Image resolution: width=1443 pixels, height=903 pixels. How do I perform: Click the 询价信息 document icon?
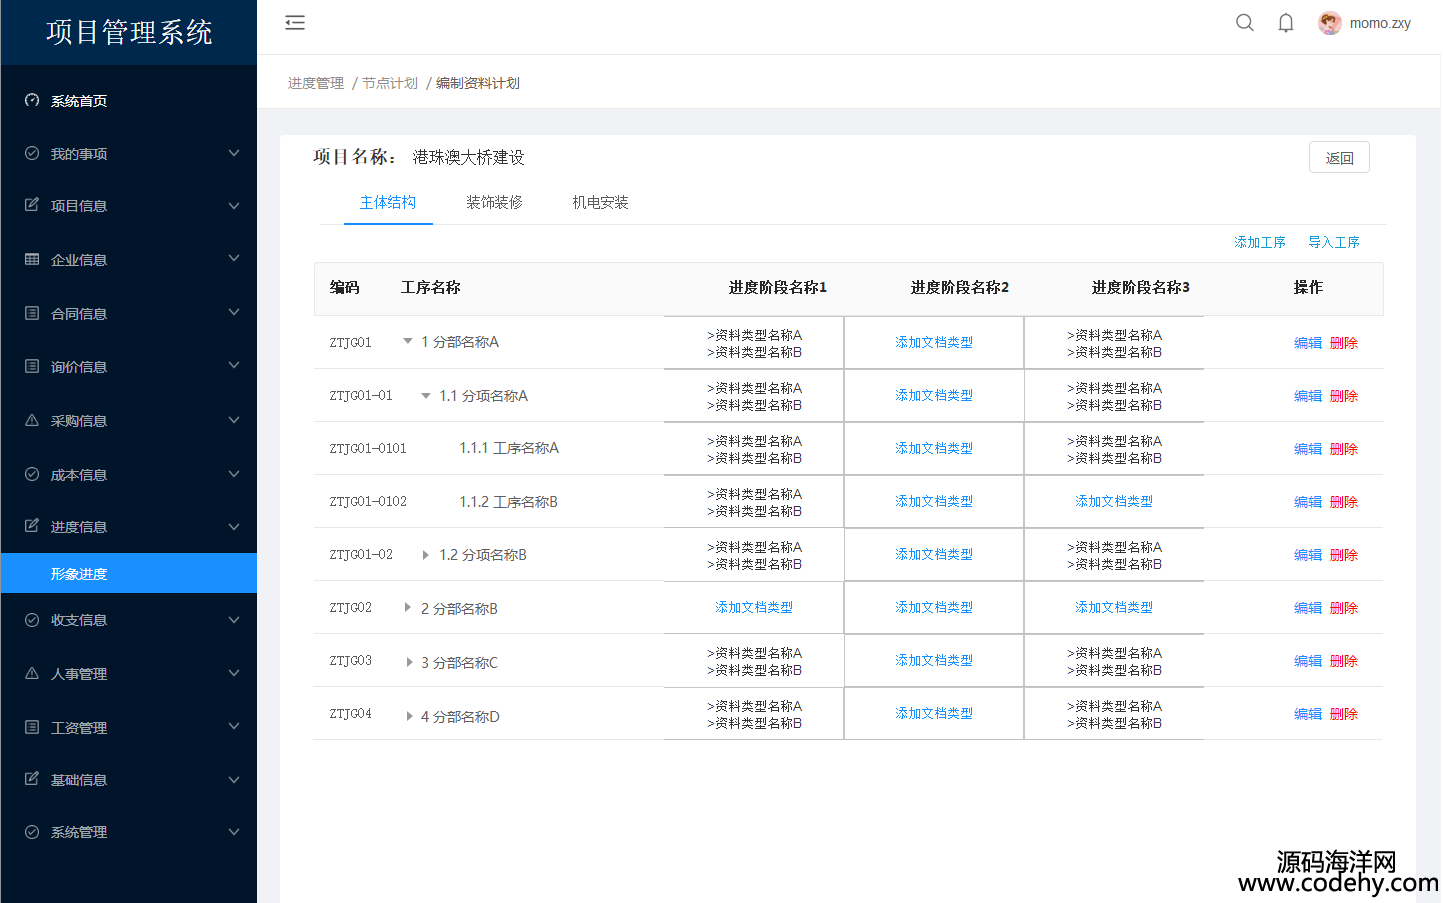[x=32, y=366]
